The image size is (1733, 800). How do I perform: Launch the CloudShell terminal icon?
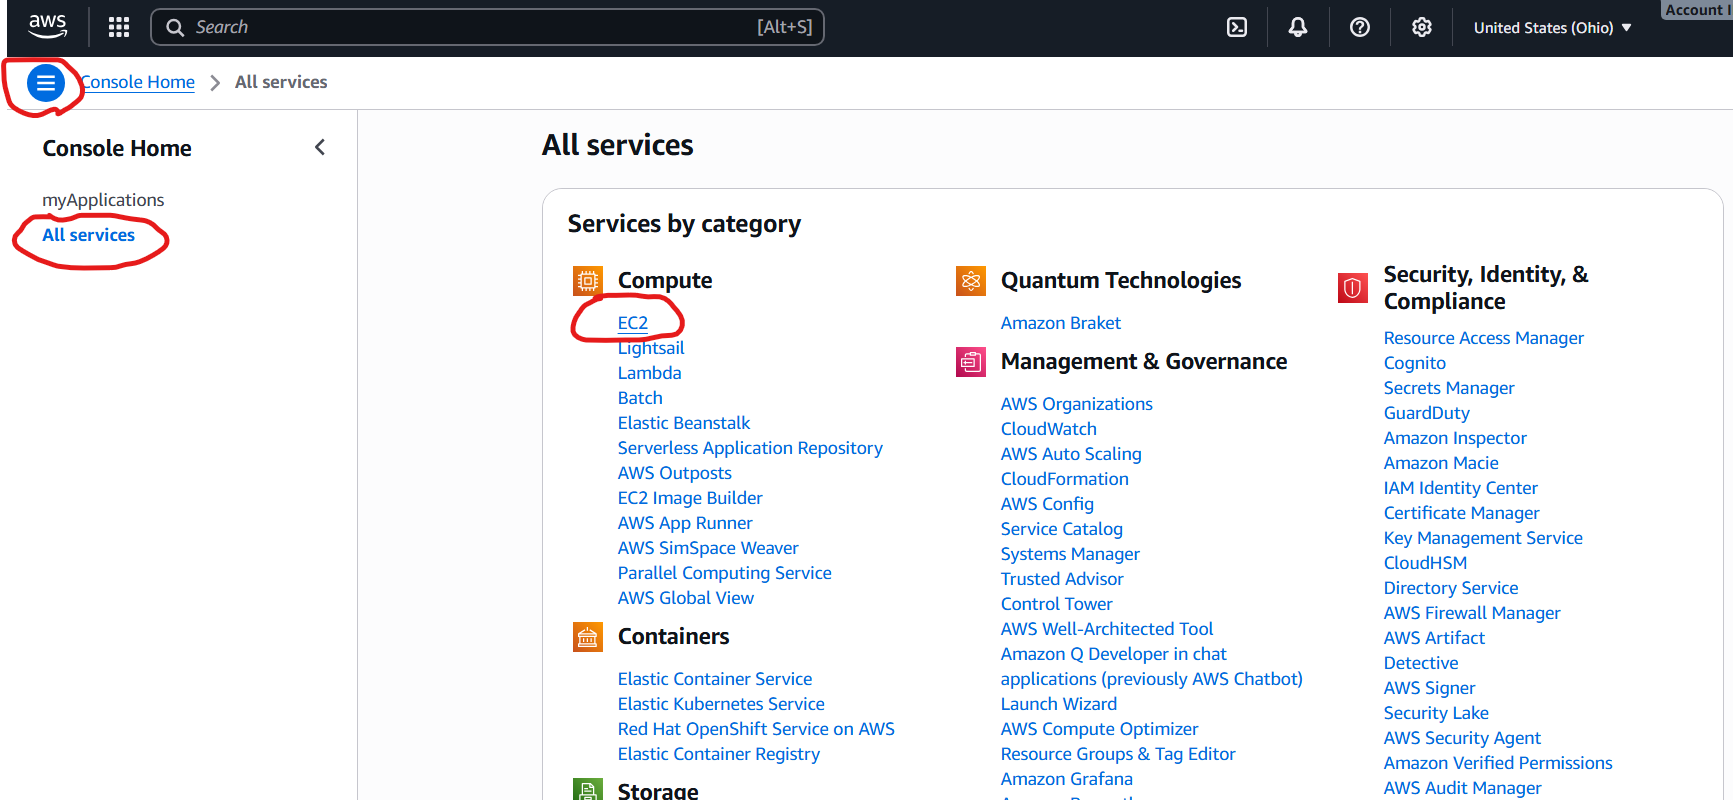[1237, 27]
